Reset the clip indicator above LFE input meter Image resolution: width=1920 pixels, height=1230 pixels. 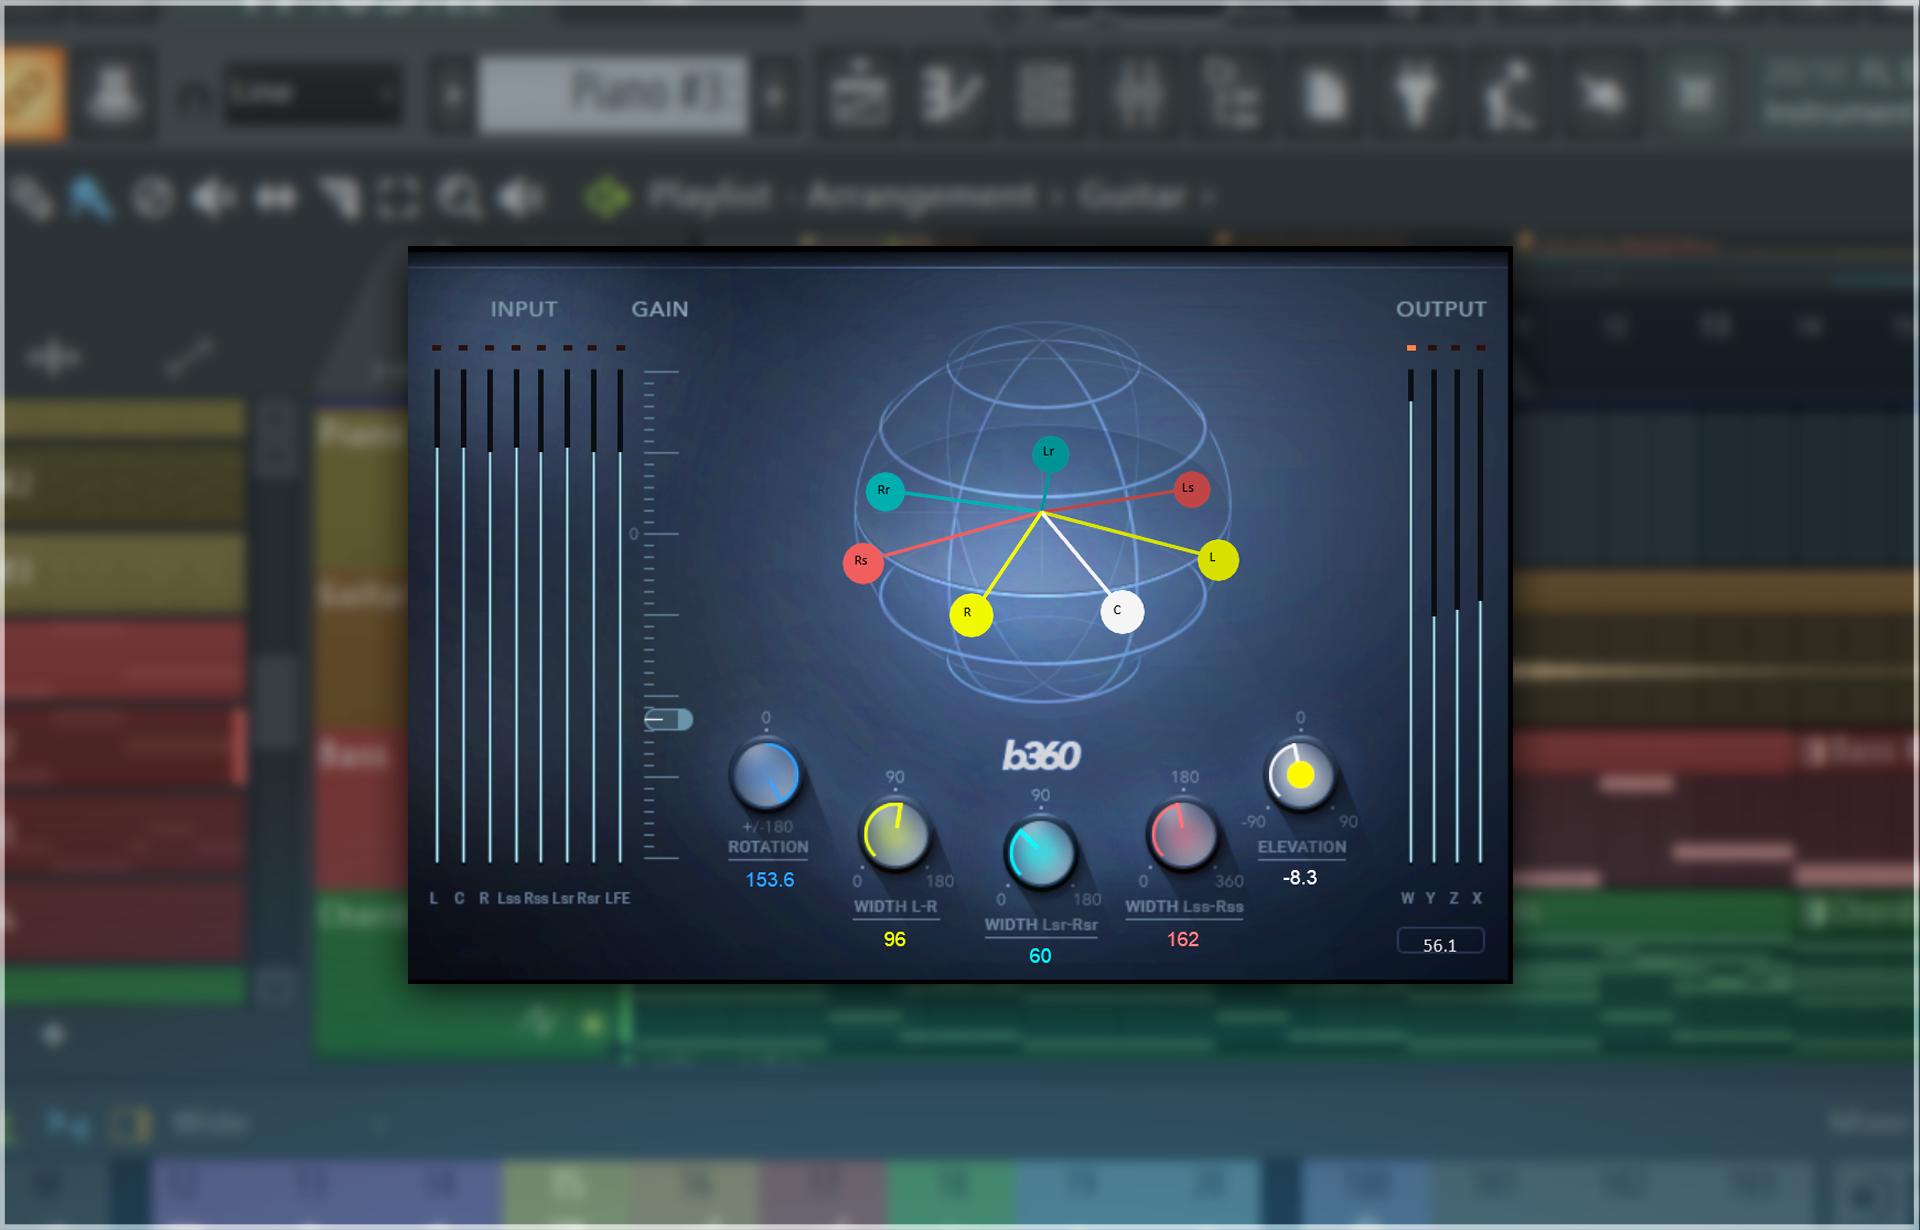(620, 348)
